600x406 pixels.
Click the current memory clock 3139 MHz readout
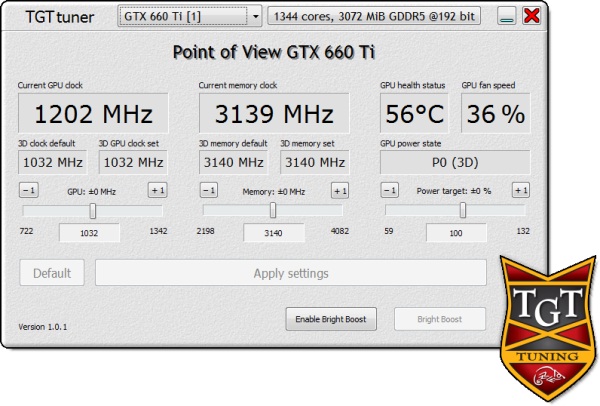click(x=274, y=113)
